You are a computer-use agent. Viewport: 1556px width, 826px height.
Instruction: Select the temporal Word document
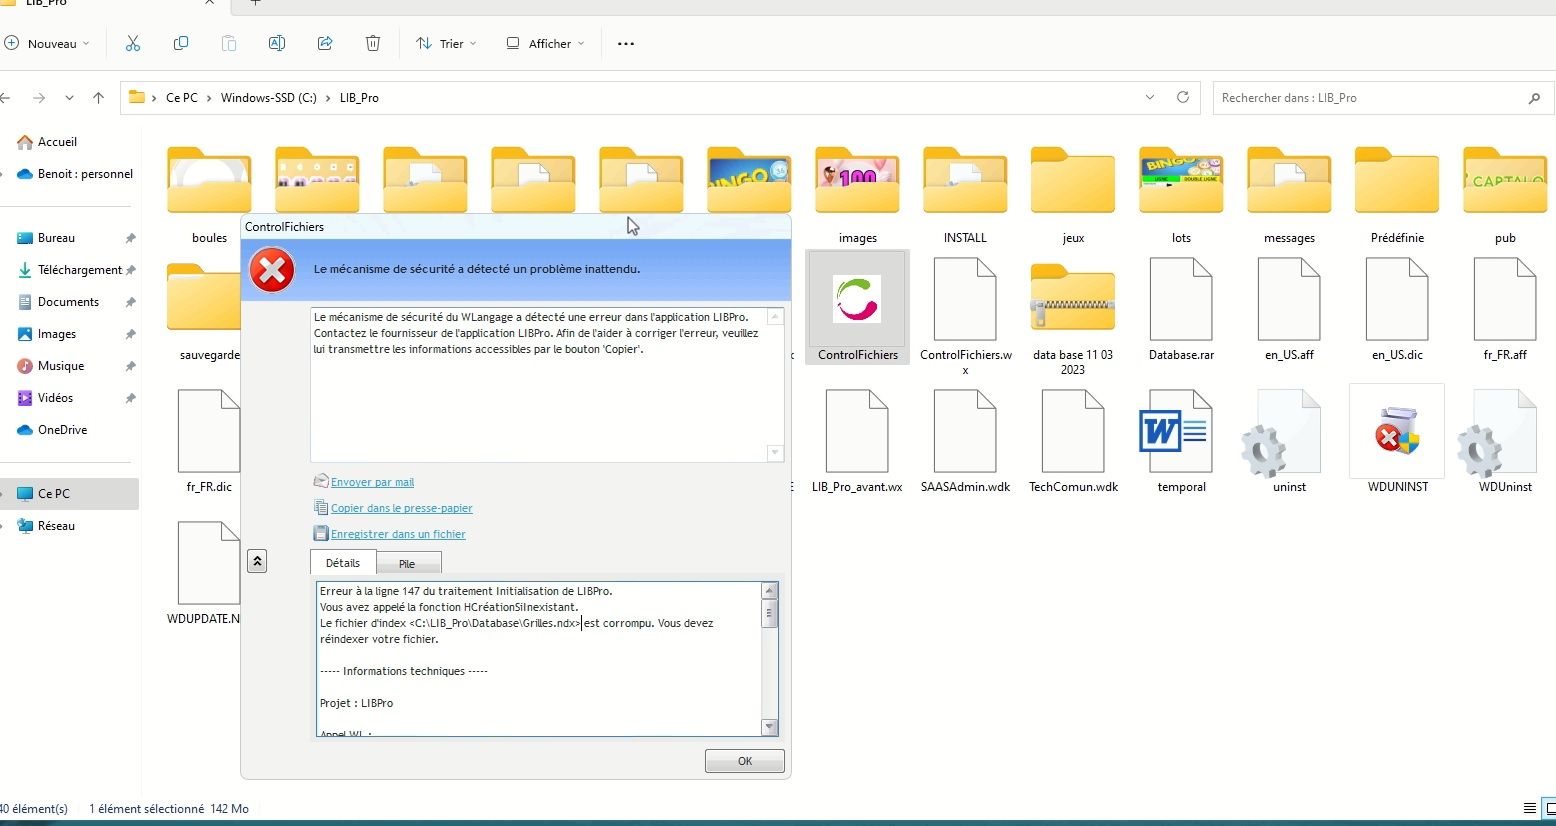pyautogui.click(x=1181, y=441)
